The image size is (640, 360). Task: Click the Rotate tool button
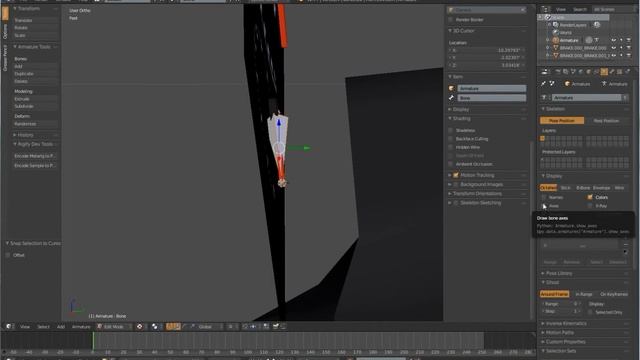(36, 28)
